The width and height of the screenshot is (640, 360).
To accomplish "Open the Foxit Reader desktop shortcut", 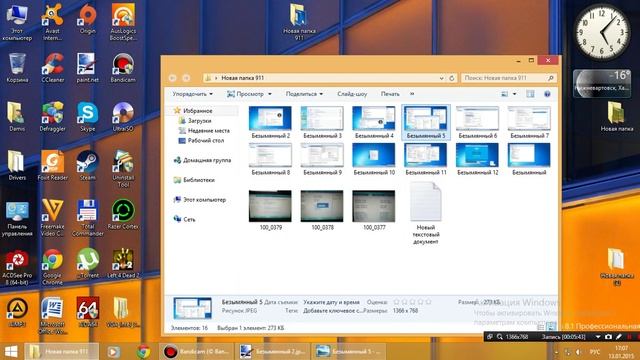I will click(52, 166).
